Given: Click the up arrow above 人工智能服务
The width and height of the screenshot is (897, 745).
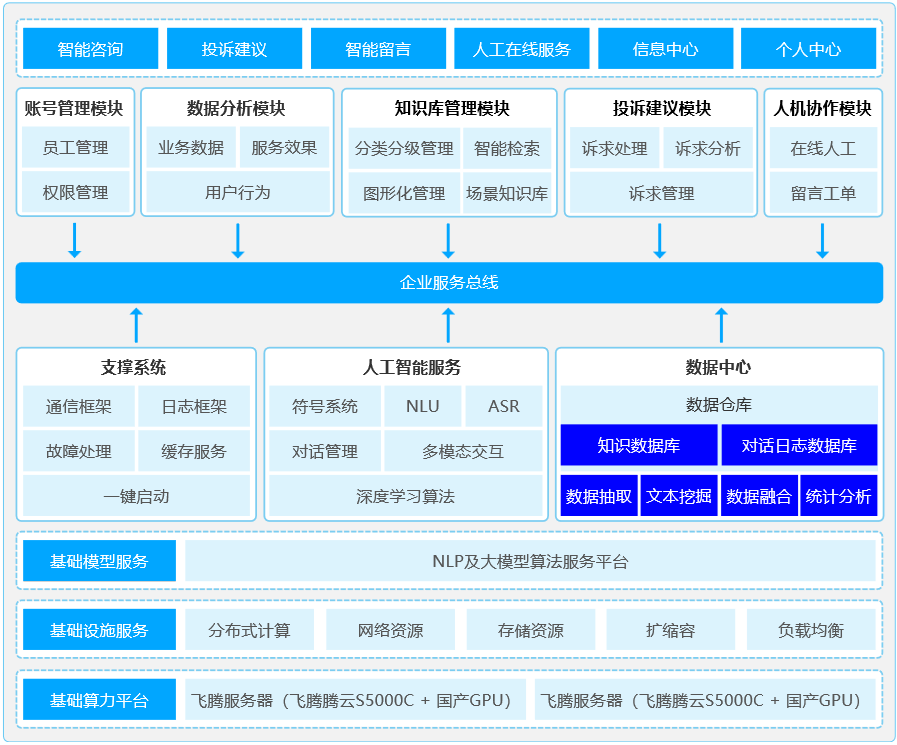Looking at the screenshot, I should (448, 324).
